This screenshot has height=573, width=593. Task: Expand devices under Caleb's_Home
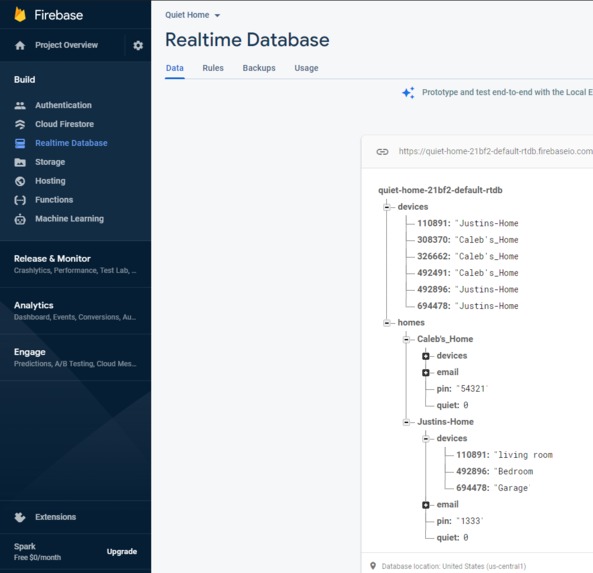pos(425,356)
